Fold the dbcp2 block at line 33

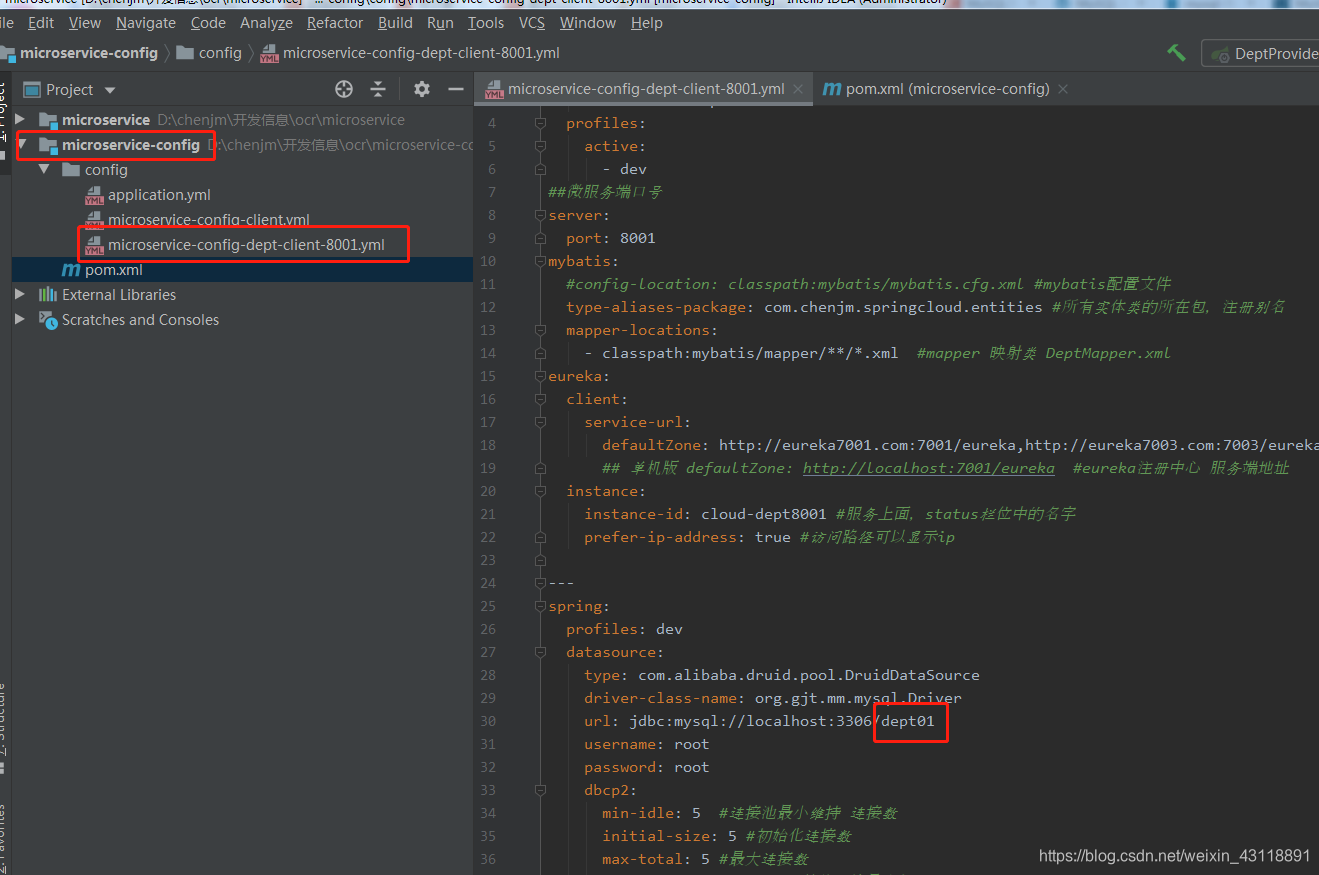click(541, 790)
